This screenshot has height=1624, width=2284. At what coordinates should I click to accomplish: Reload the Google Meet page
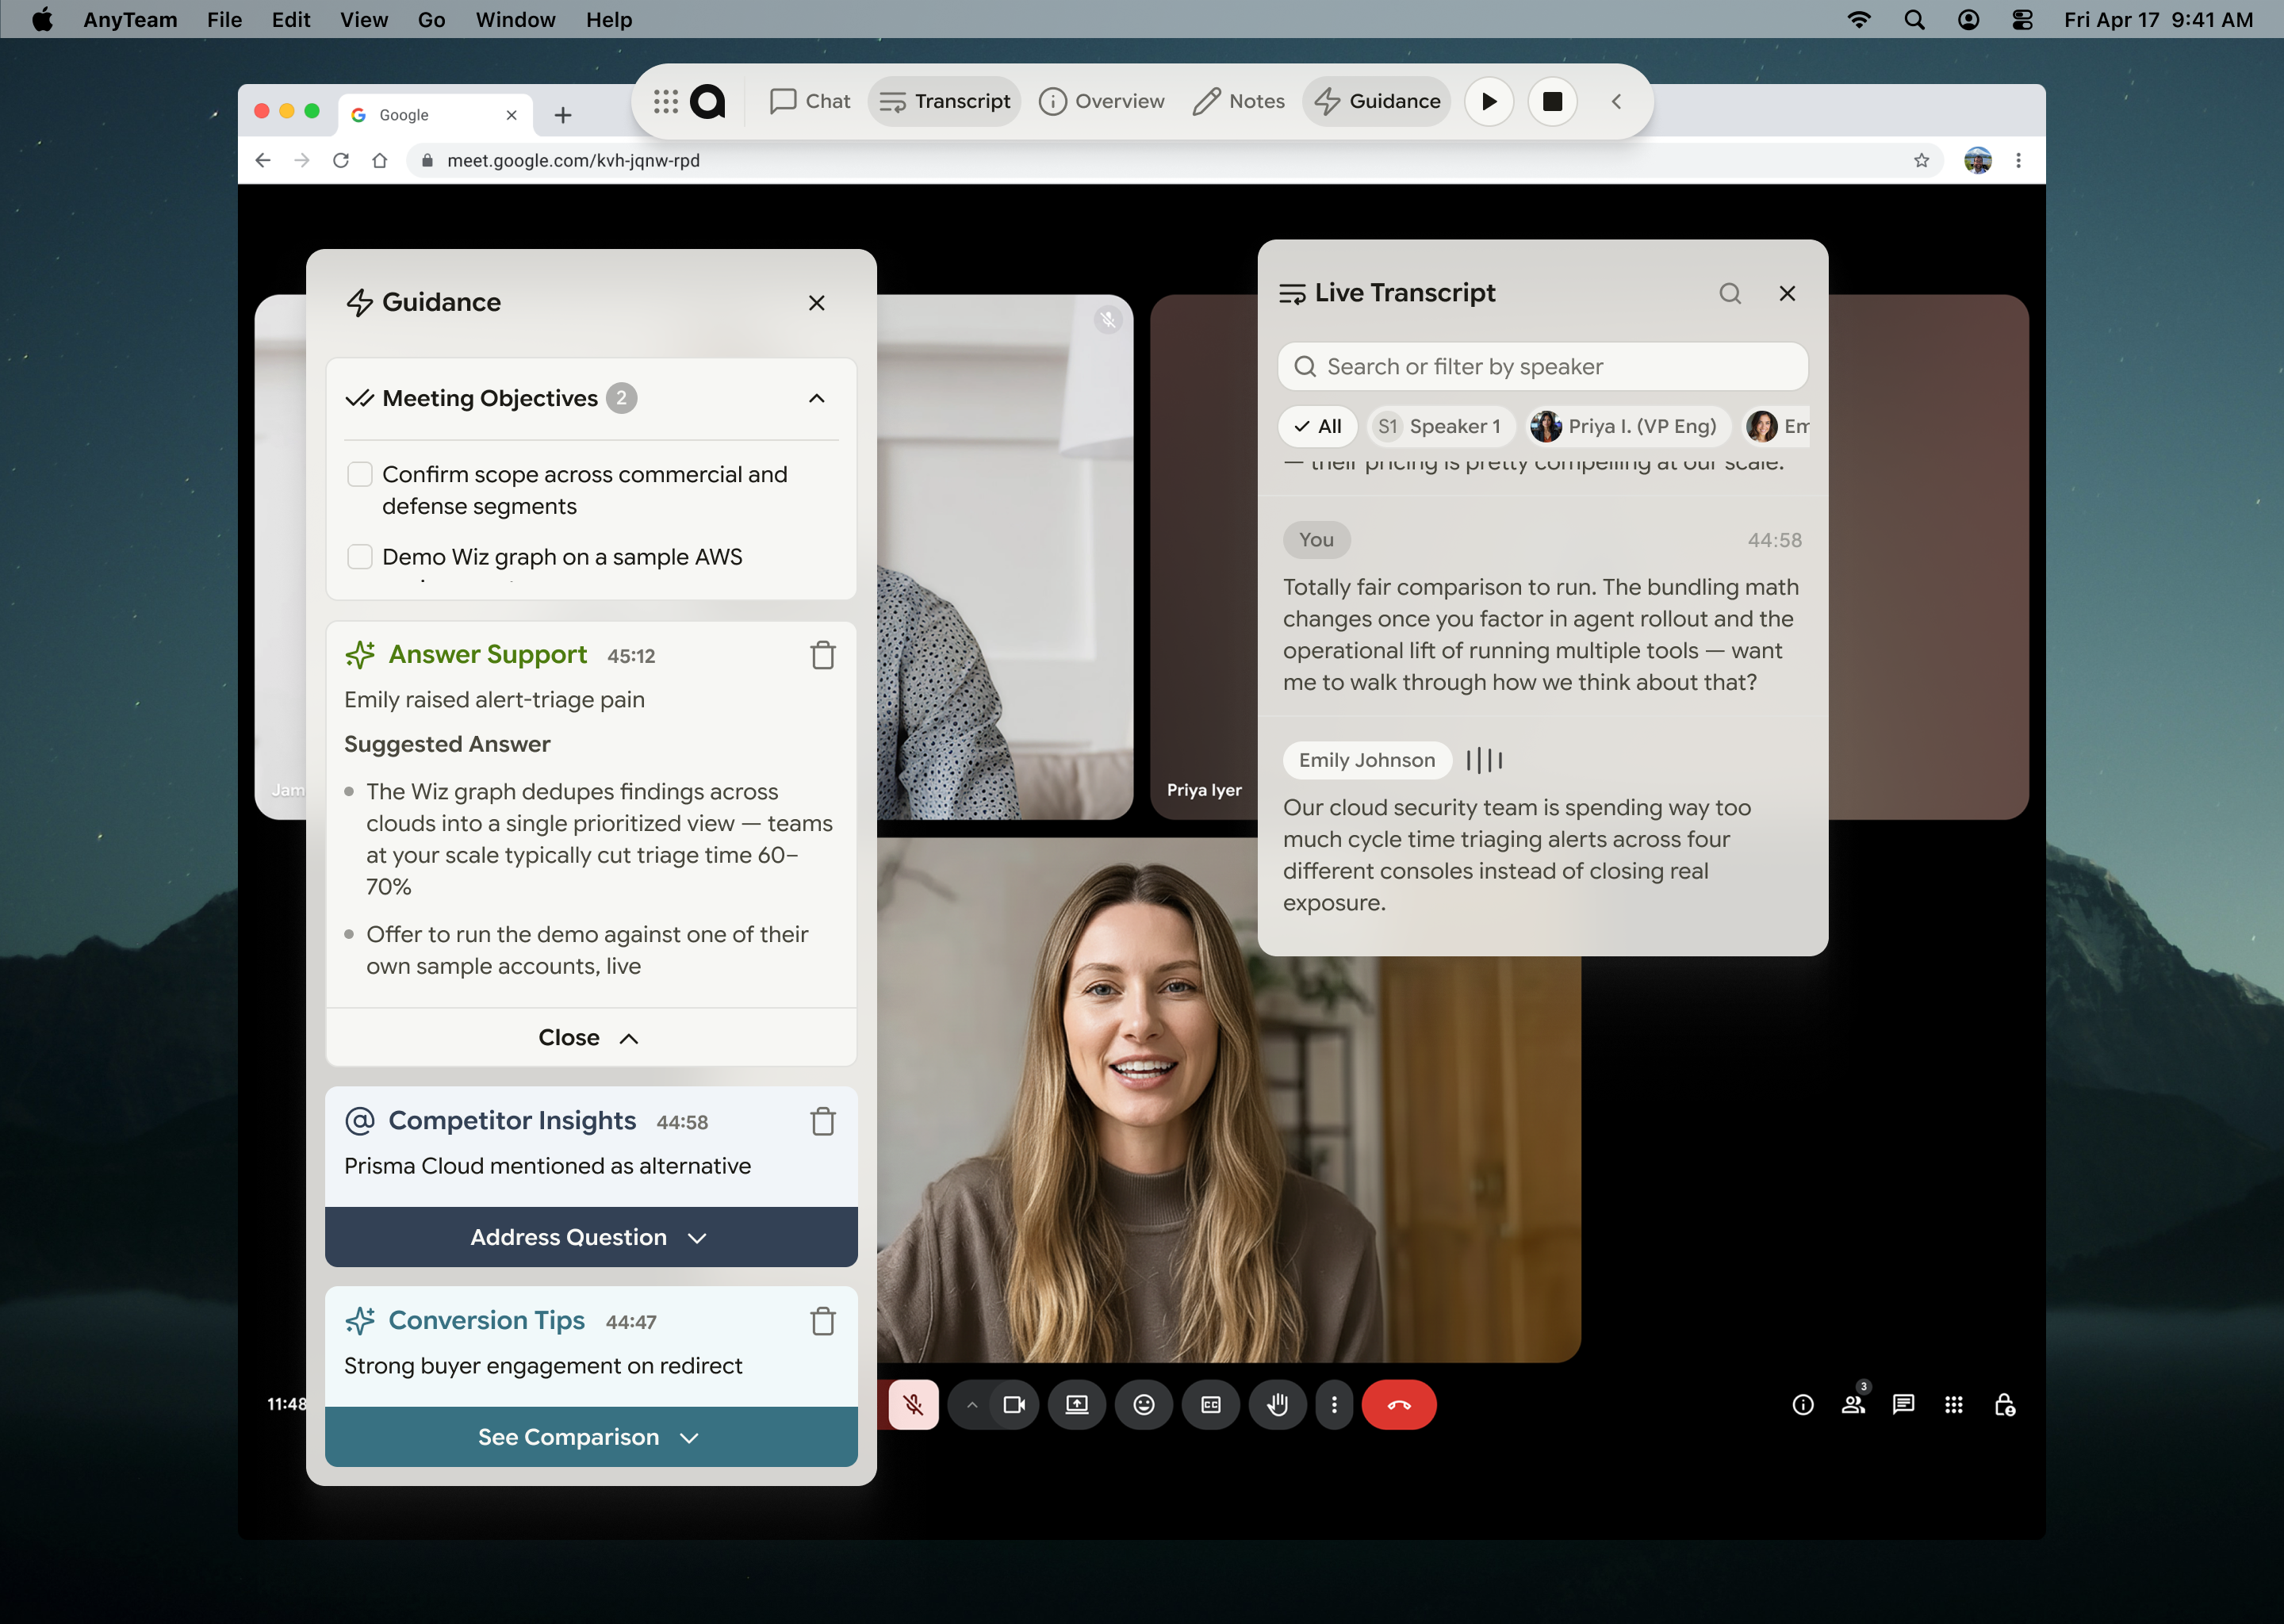[341, 160]
